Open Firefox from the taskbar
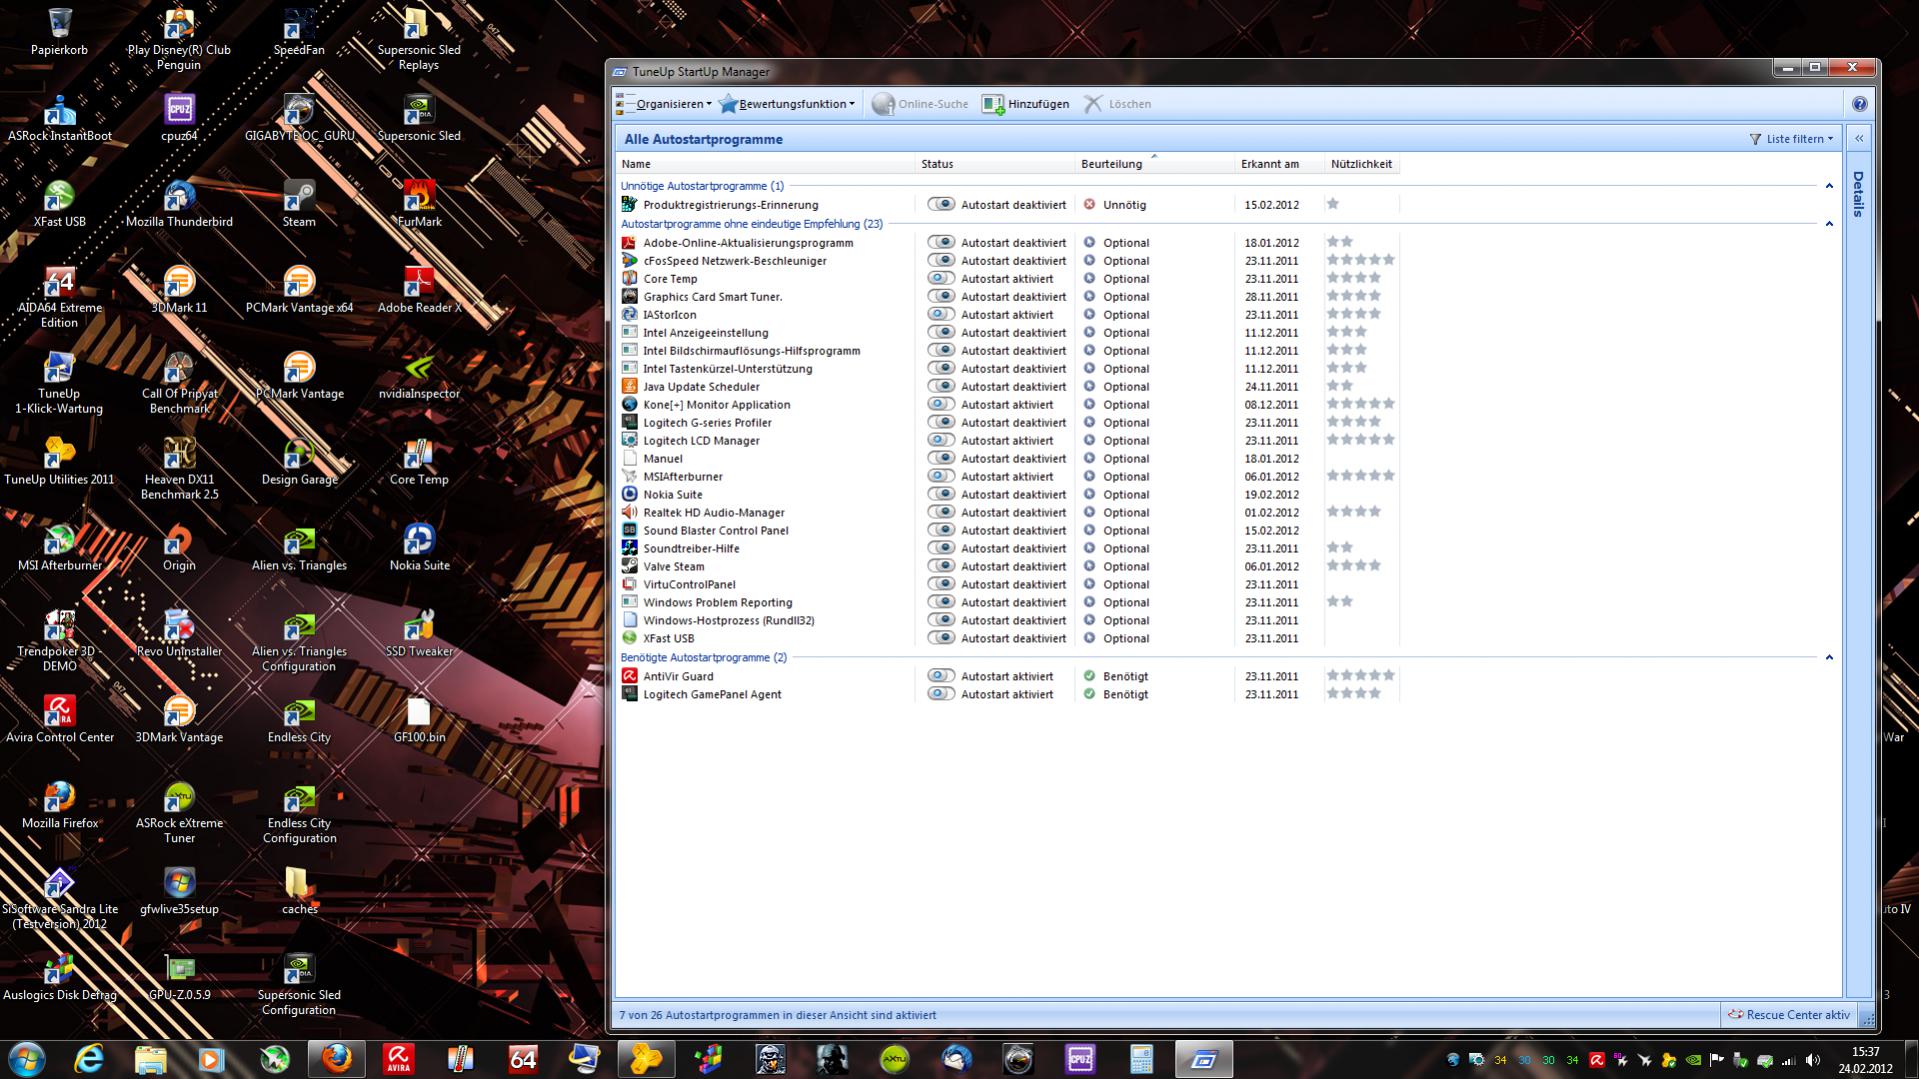This screenshot has height=1079, width=1919. point(336,1059)
